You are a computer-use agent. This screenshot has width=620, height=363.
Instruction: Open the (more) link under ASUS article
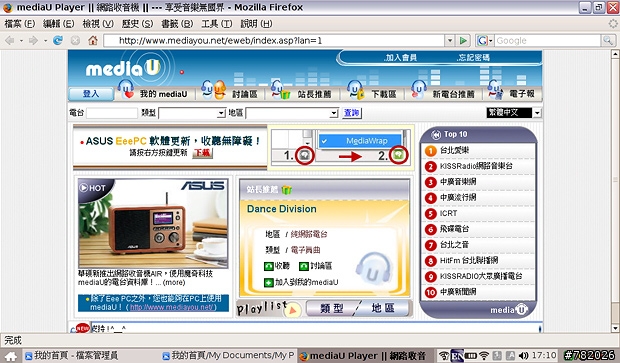tap(174, 283)
